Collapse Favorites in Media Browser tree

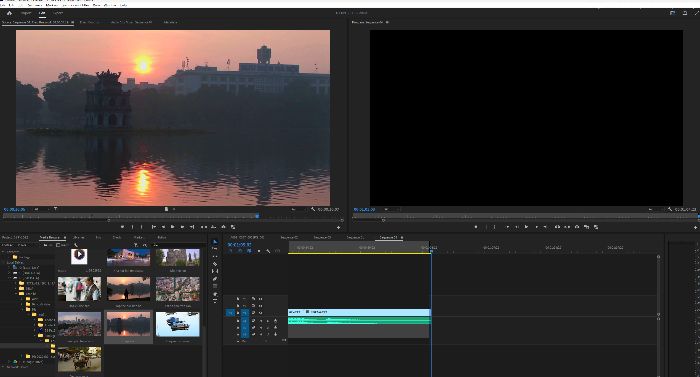point(3,251)
